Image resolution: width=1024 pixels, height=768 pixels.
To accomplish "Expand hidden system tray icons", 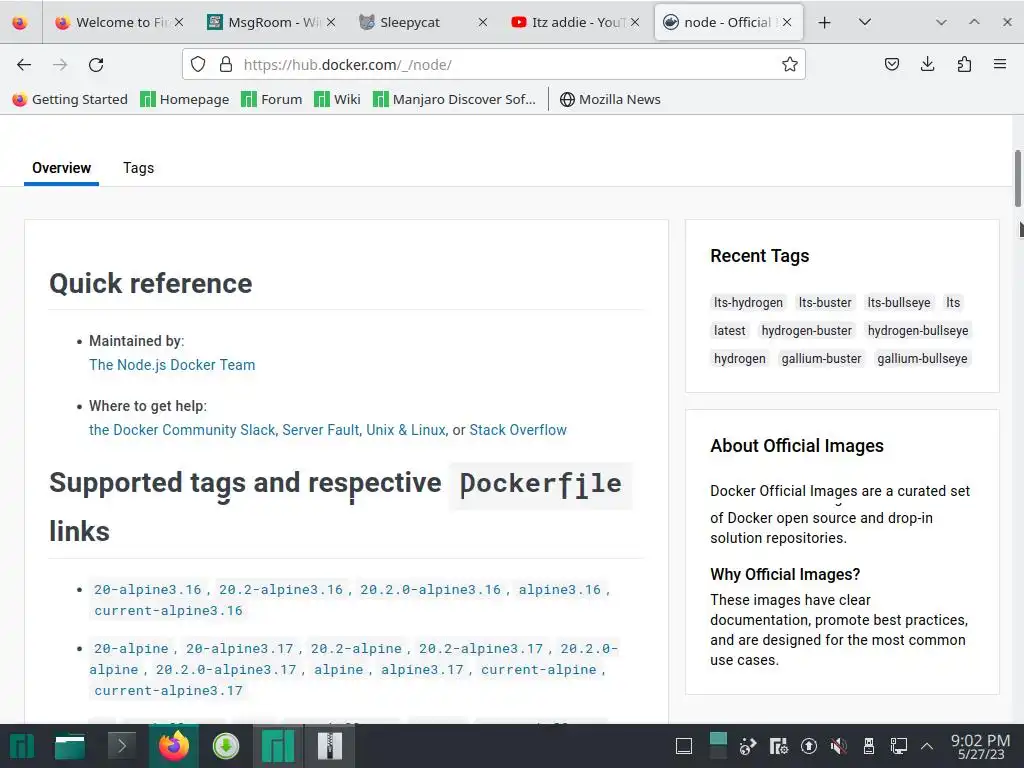I will click(x=927, y=746).
